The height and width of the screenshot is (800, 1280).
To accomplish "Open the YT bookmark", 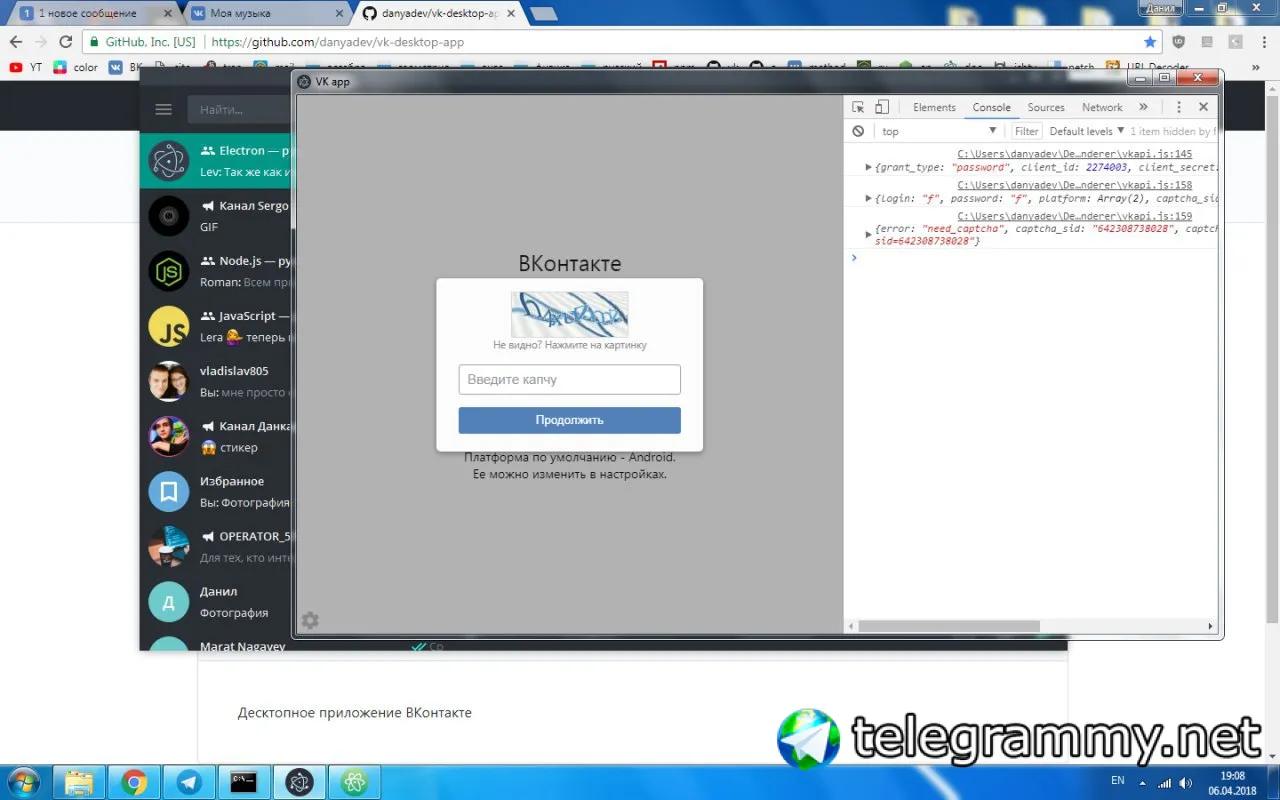I will [26, 67].
